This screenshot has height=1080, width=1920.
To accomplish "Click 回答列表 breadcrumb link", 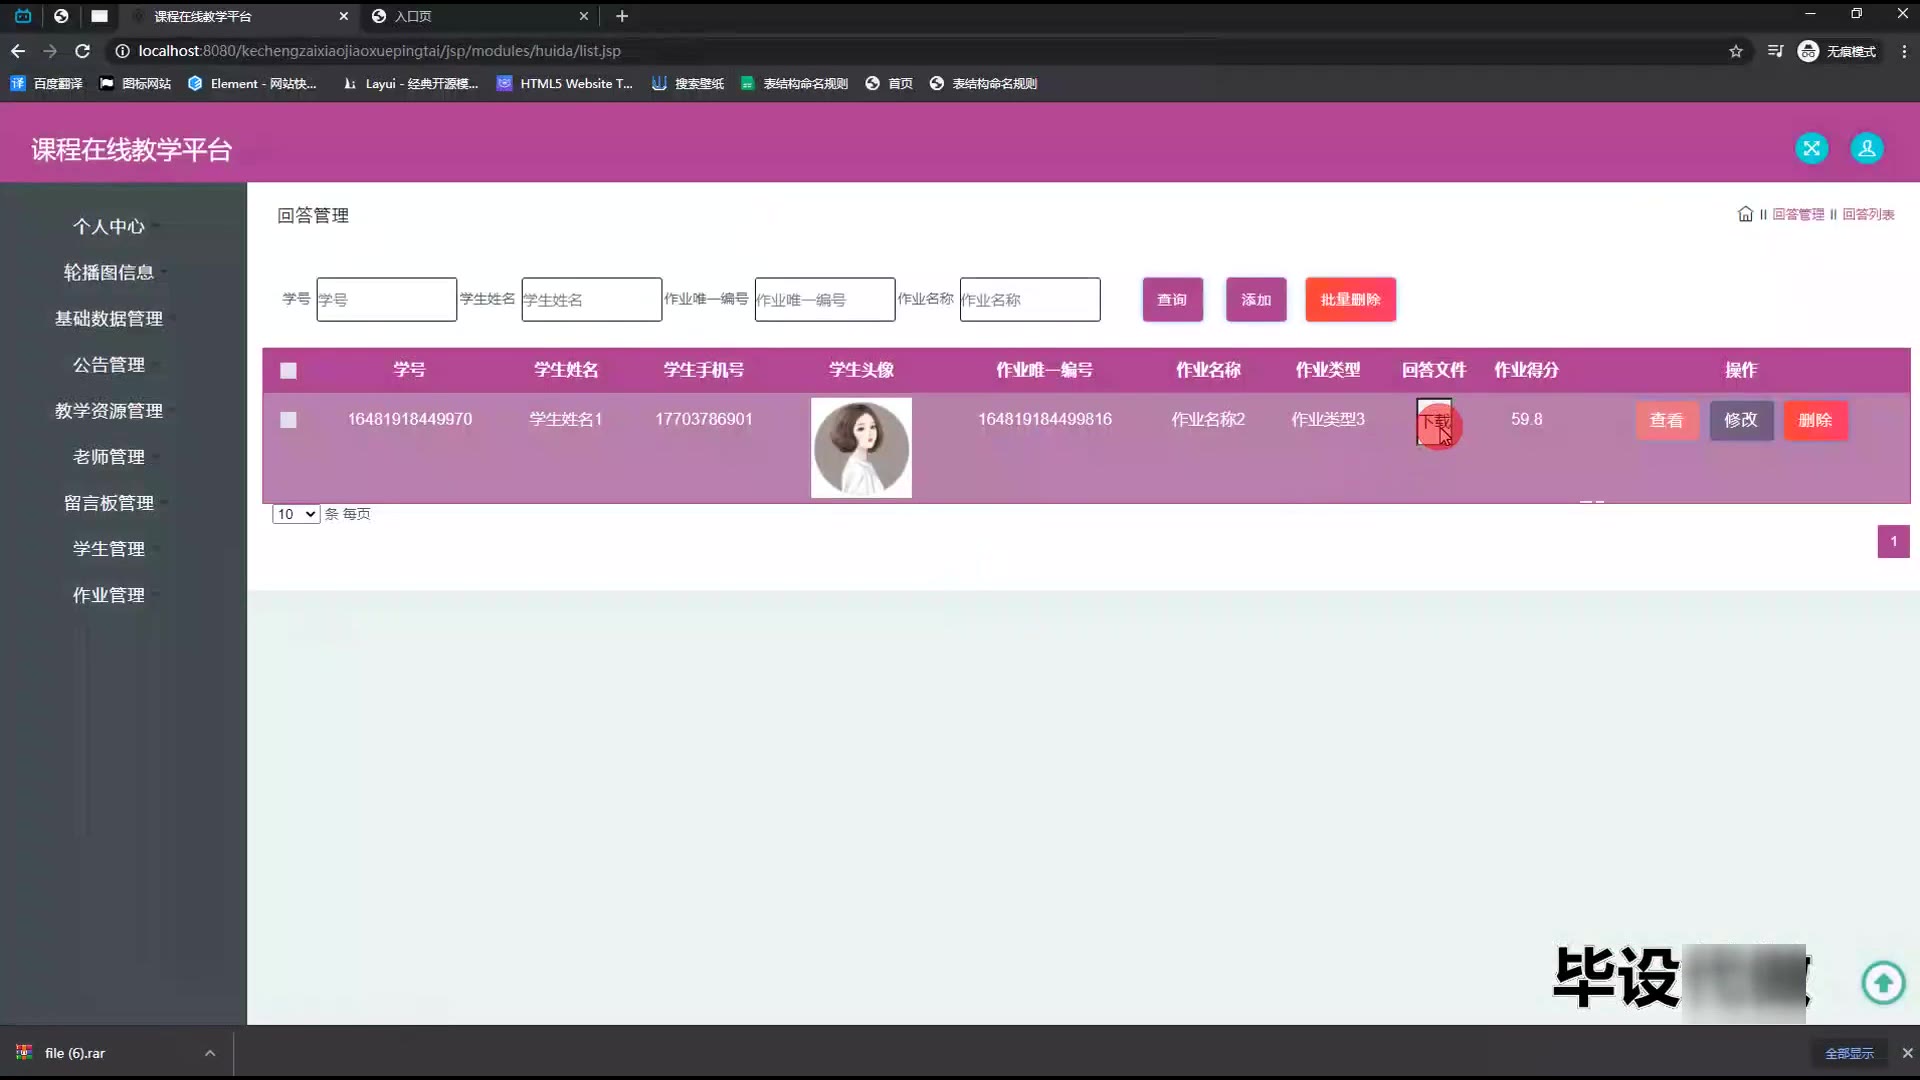I will tap(1868, 215).
